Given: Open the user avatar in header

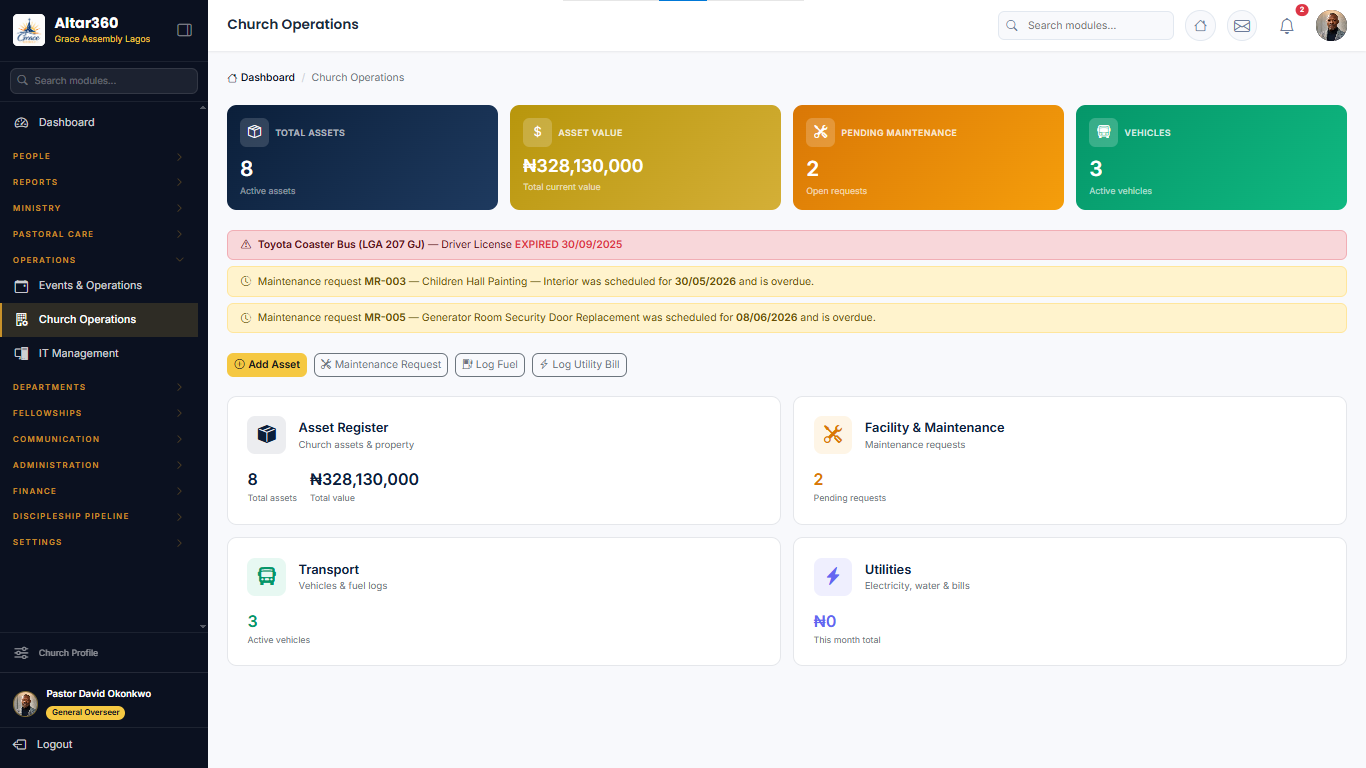Looking at the screenshot, I should tap(1331, 26).
